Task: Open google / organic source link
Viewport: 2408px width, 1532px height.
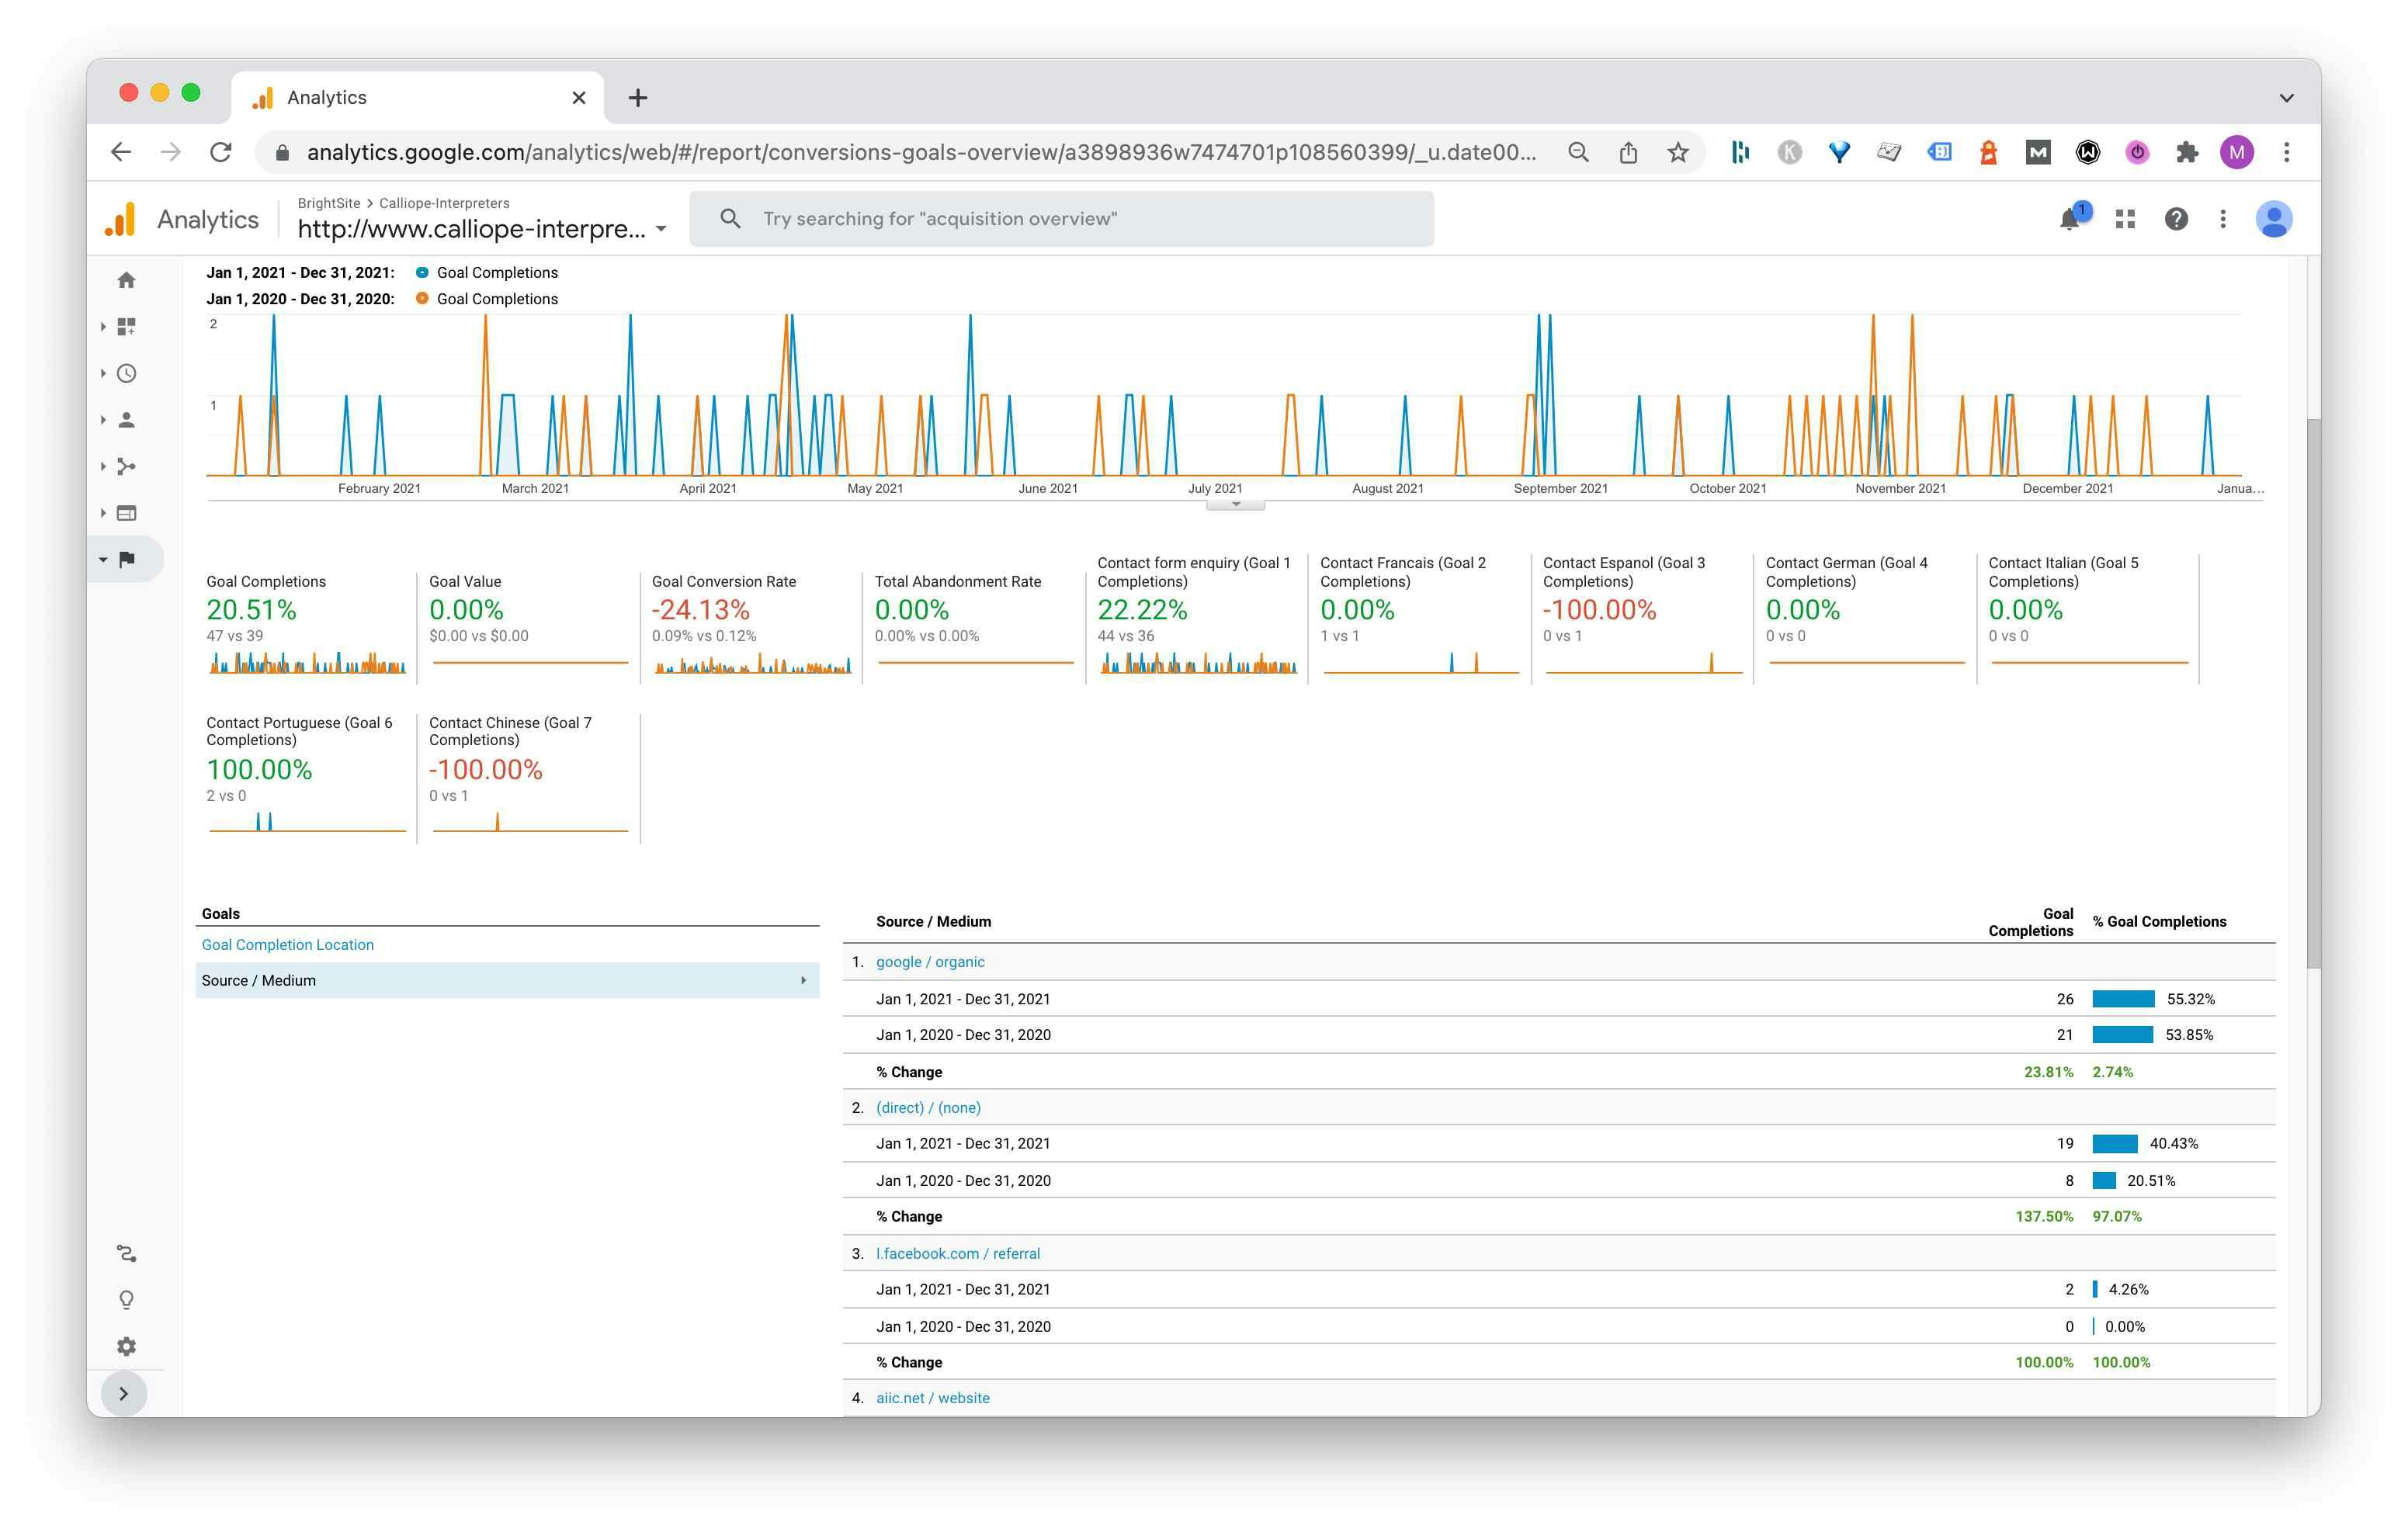Action: point(930,962)
